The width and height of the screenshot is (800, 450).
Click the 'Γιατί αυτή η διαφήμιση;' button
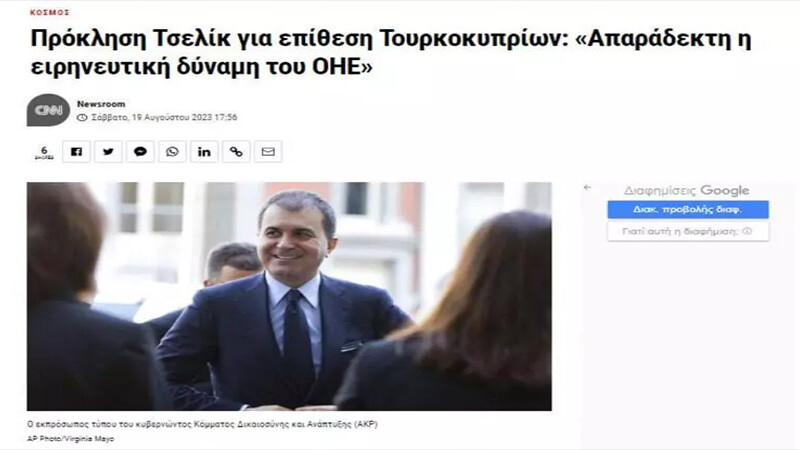pyautogui.click(x=688, y=231)
